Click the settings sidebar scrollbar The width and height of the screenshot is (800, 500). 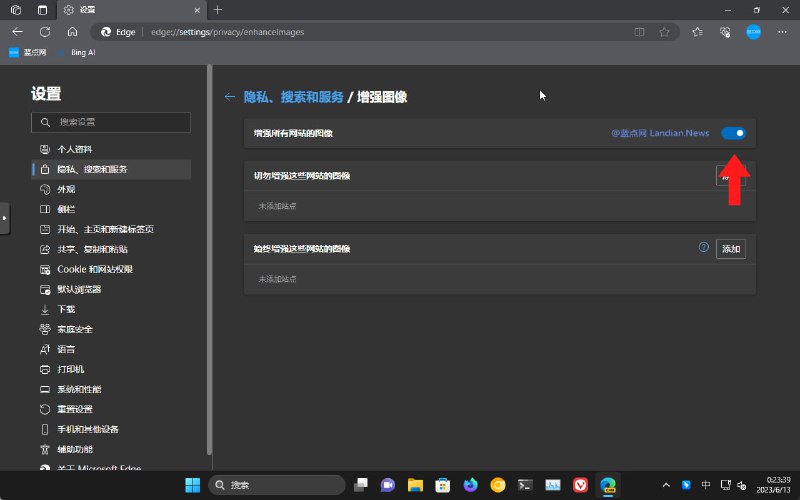[209, 259]
